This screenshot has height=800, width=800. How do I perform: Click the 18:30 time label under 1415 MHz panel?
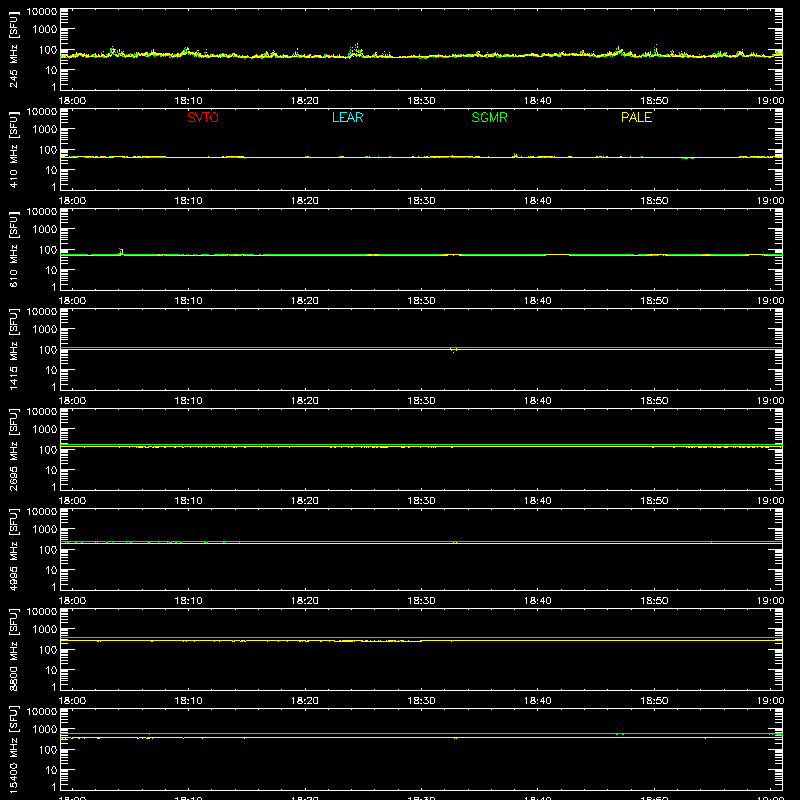click(x=421, y=401)
